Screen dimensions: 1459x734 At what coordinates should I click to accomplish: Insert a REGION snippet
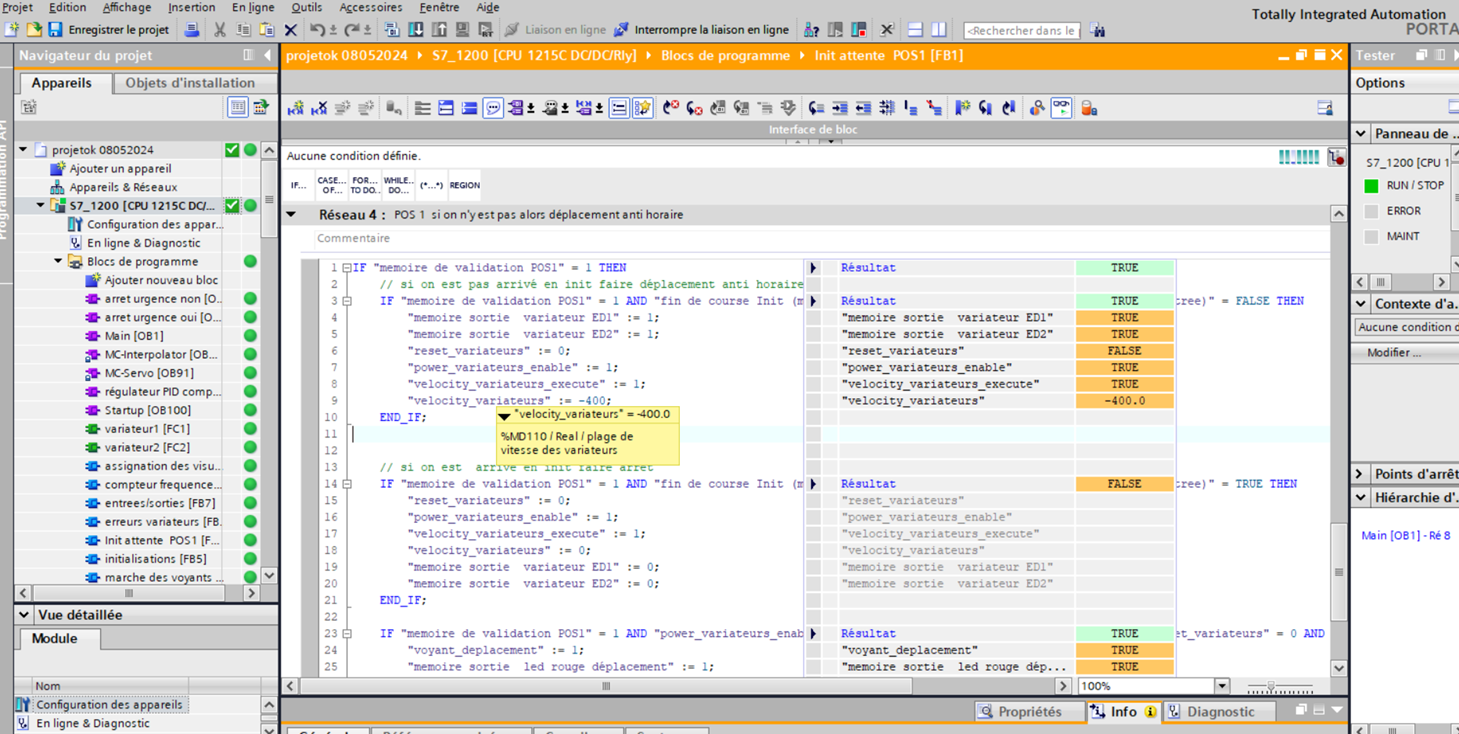coord(464,185)
